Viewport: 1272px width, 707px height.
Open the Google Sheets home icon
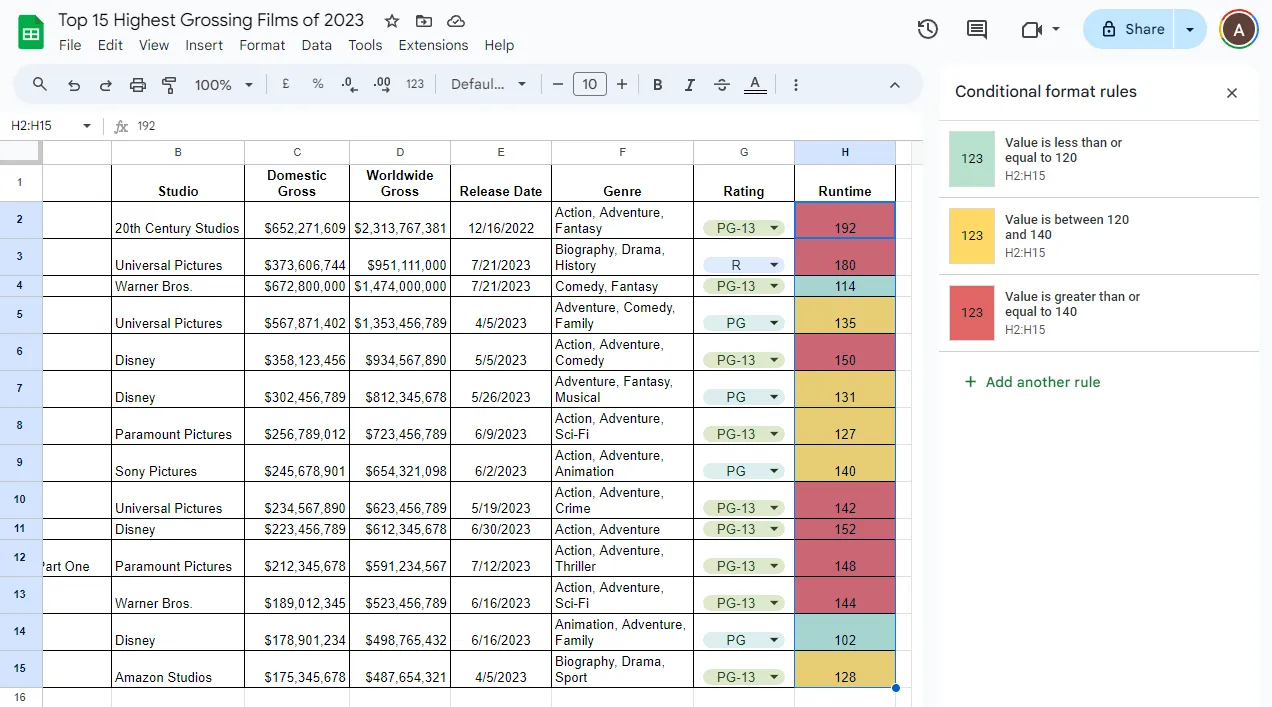[31, 32]
